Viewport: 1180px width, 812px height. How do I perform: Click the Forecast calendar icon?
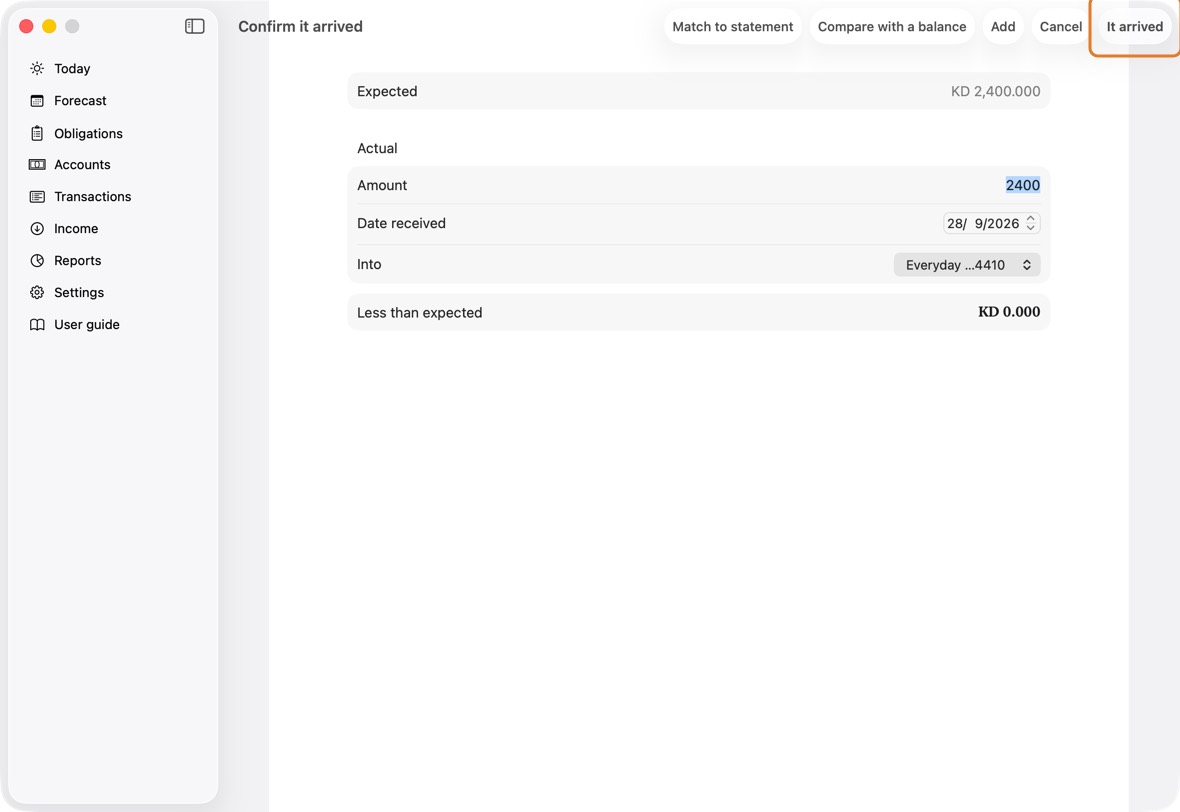[x=37, y=101]
